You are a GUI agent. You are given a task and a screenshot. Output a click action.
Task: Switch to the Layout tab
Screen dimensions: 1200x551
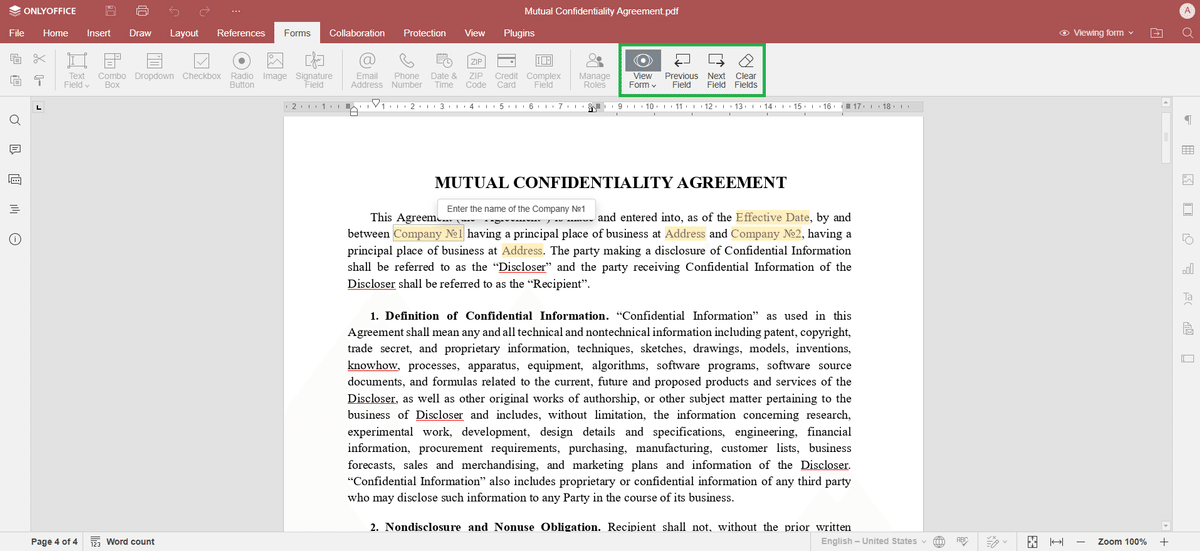click(x=184, y=33)
